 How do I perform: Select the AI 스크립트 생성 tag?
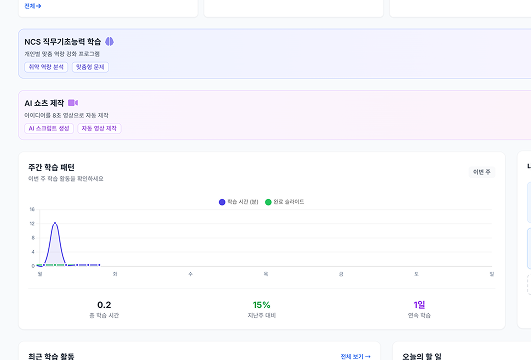coord(49,128)
